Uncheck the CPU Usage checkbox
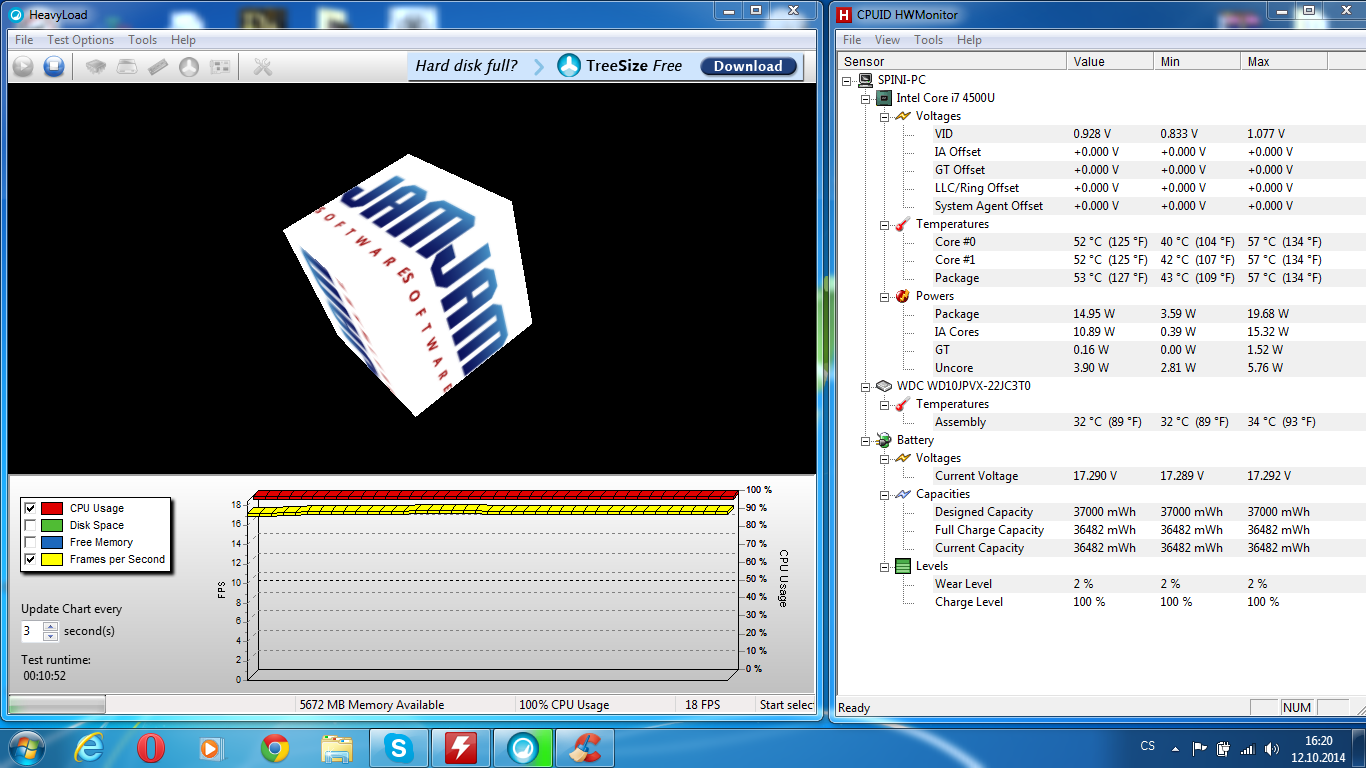The height and width of the screenshot is (768, 1366). coord(30,508)
